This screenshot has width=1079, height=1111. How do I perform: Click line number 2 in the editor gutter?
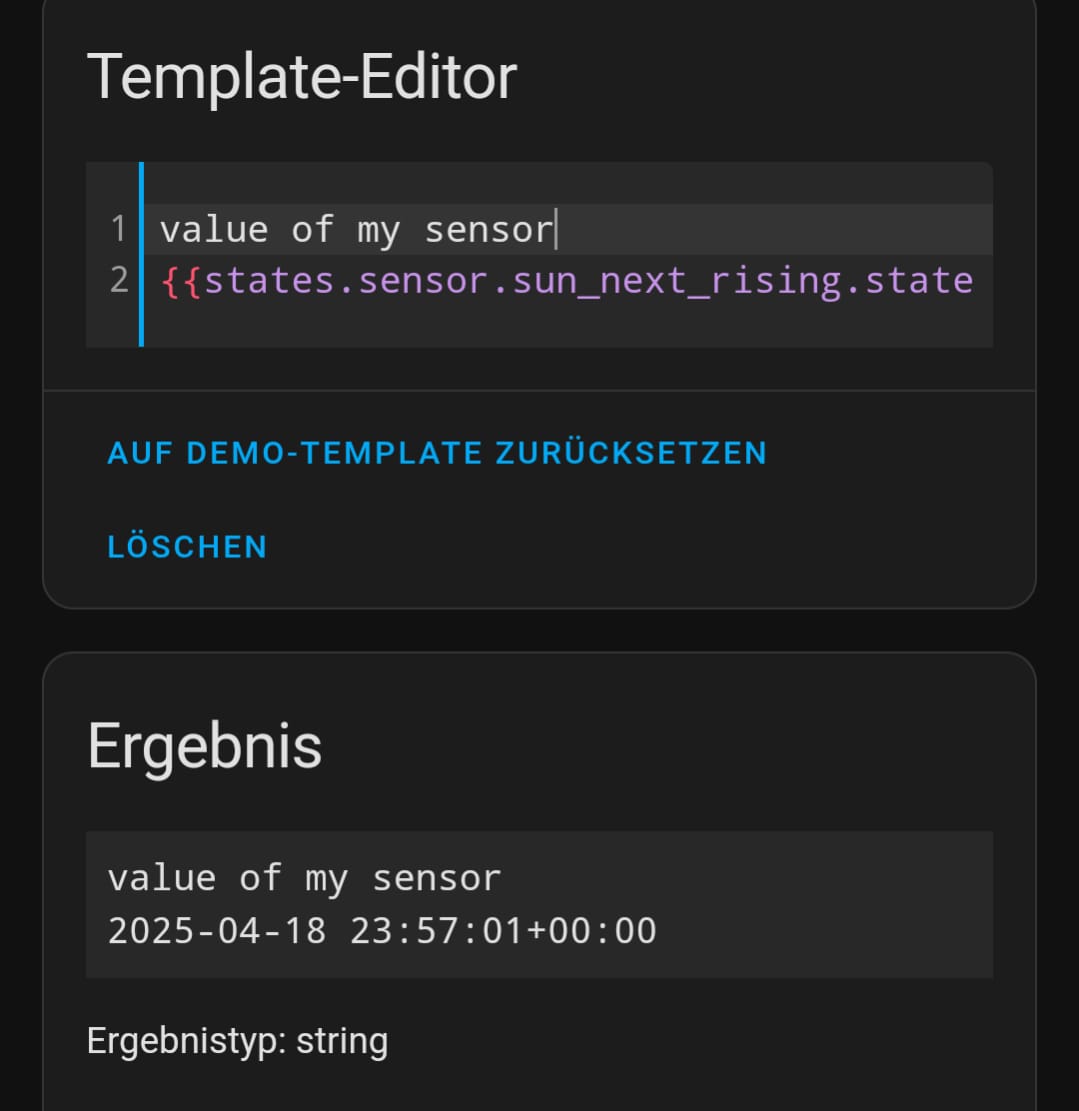pyautogui.click(x=119, y=281)
